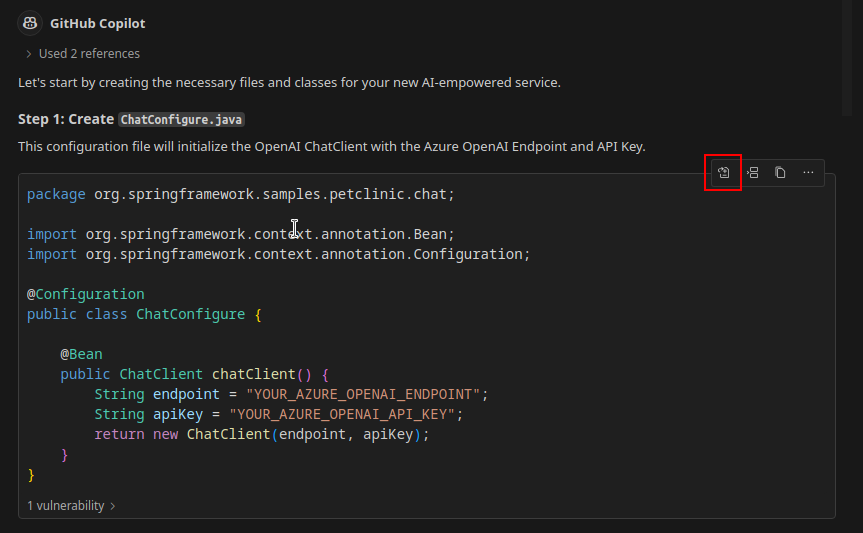Expand the 1 vulnerability details

[71, 505]
